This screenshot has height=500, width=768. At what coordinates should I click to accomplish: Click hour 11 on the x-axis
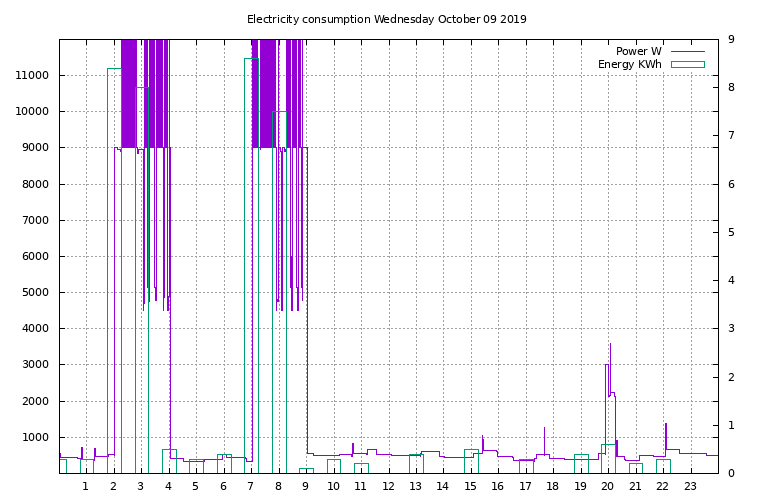click(x=360, y=486)
